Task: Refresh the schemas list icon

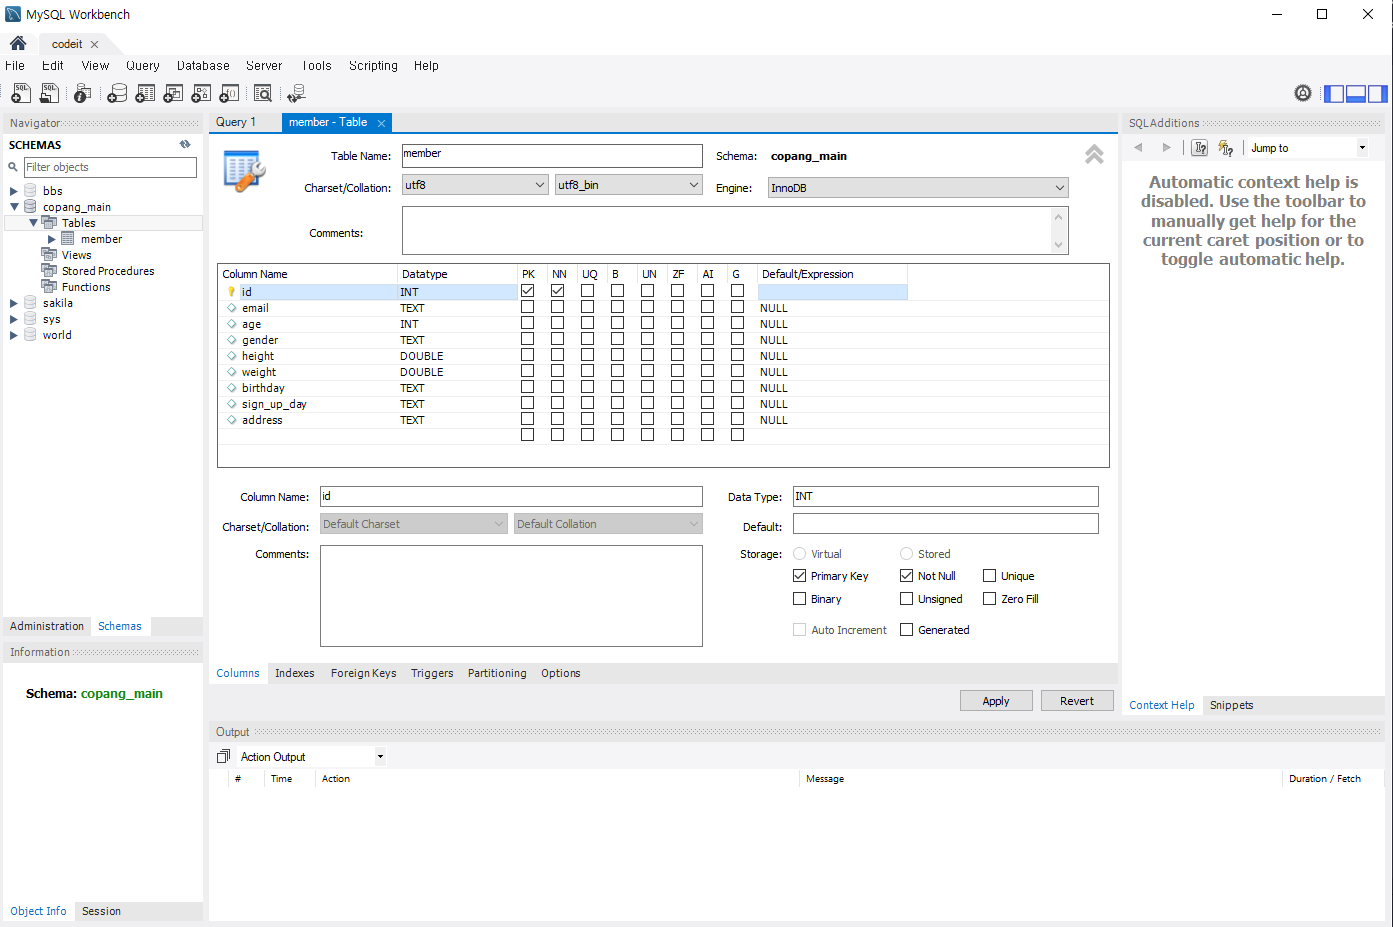Action: pyautogui.click(x=185, y=144)
